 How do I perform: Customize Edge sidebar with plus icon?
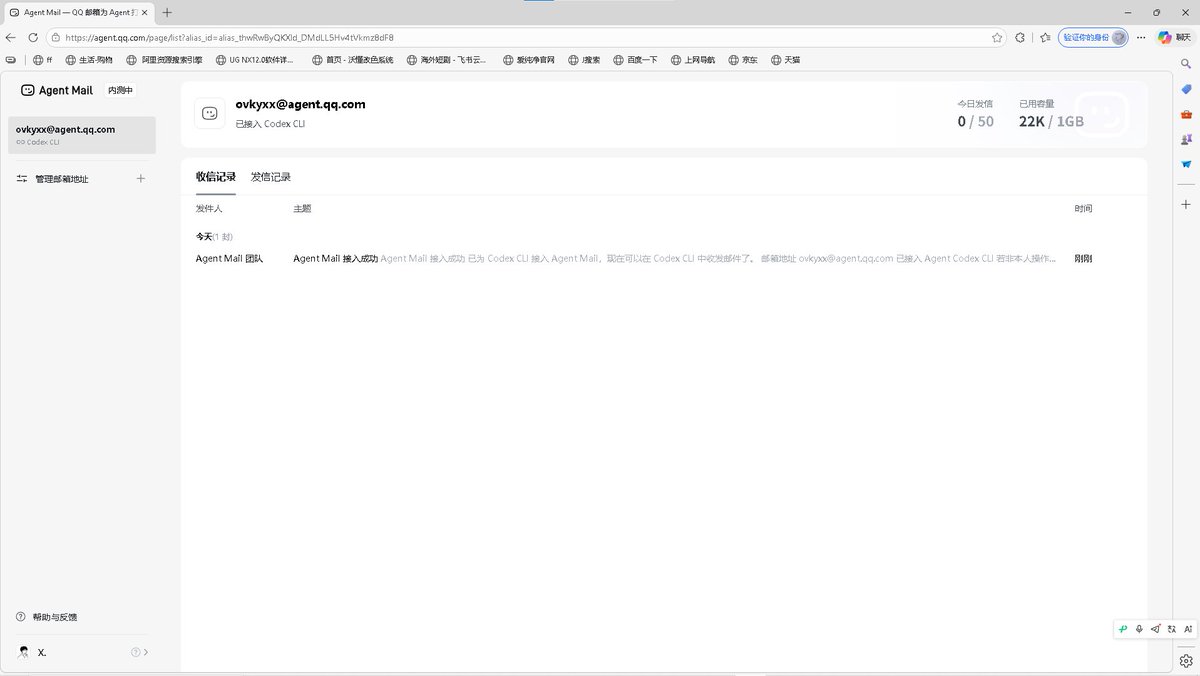click(x=1186, y=204)
